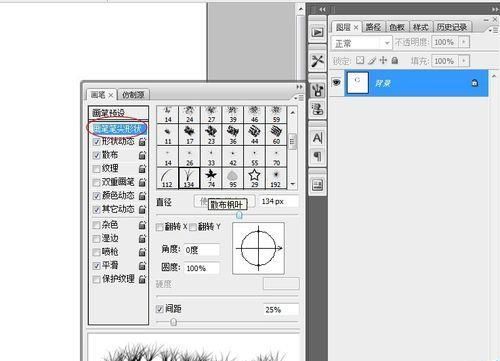Switch to the 路径 tab
This screenshot has width=500, height=361.
373,27
